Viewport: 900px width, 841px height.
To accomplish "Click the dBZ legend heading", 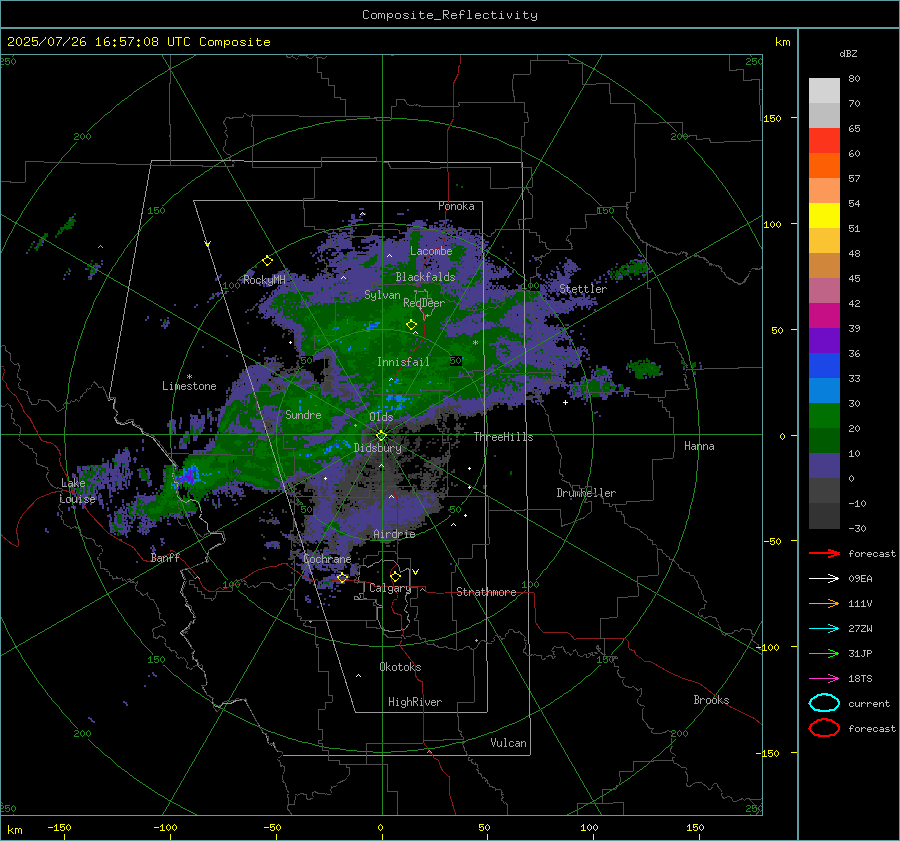I will pos(848,53).
